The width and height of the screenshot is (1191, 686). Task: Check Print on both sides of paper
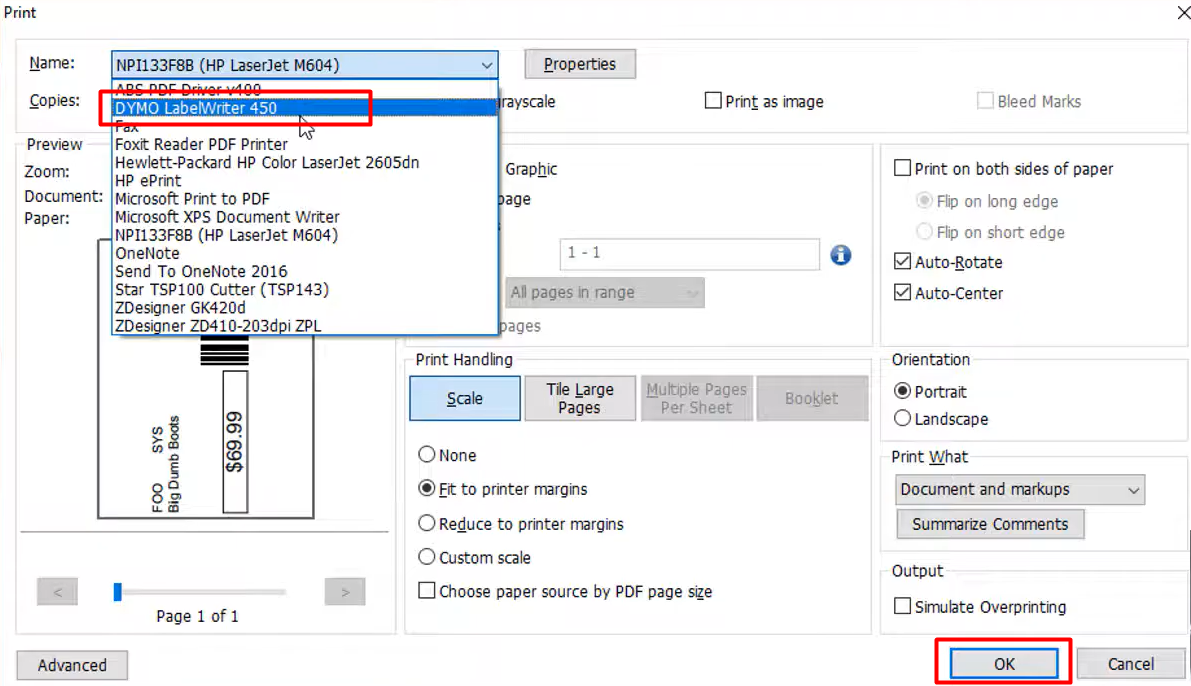[902, 168]
